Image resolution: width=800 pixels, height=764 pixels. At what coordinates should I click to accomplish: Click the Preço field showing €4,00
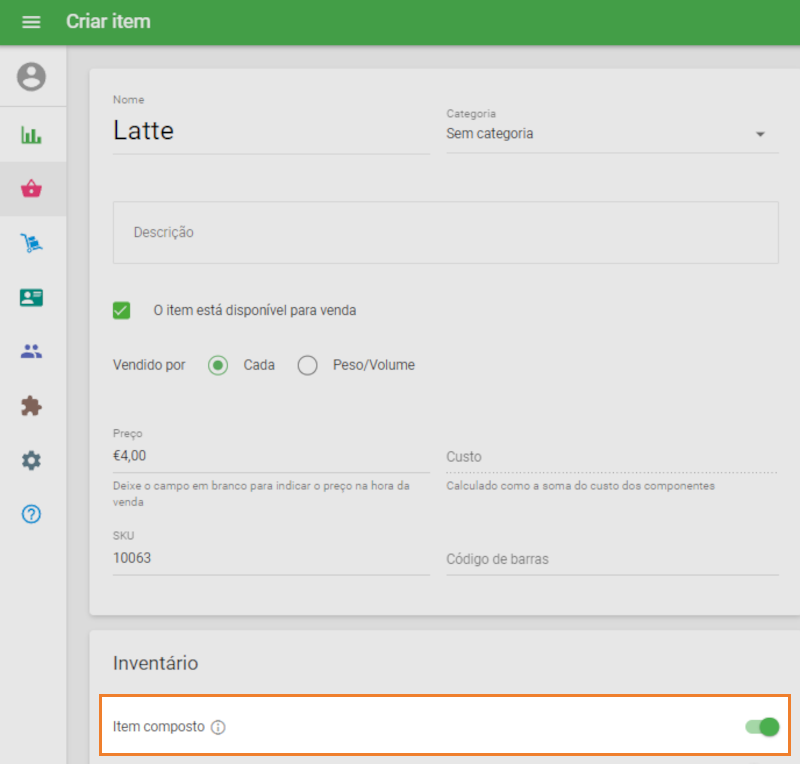pos(270,455)
